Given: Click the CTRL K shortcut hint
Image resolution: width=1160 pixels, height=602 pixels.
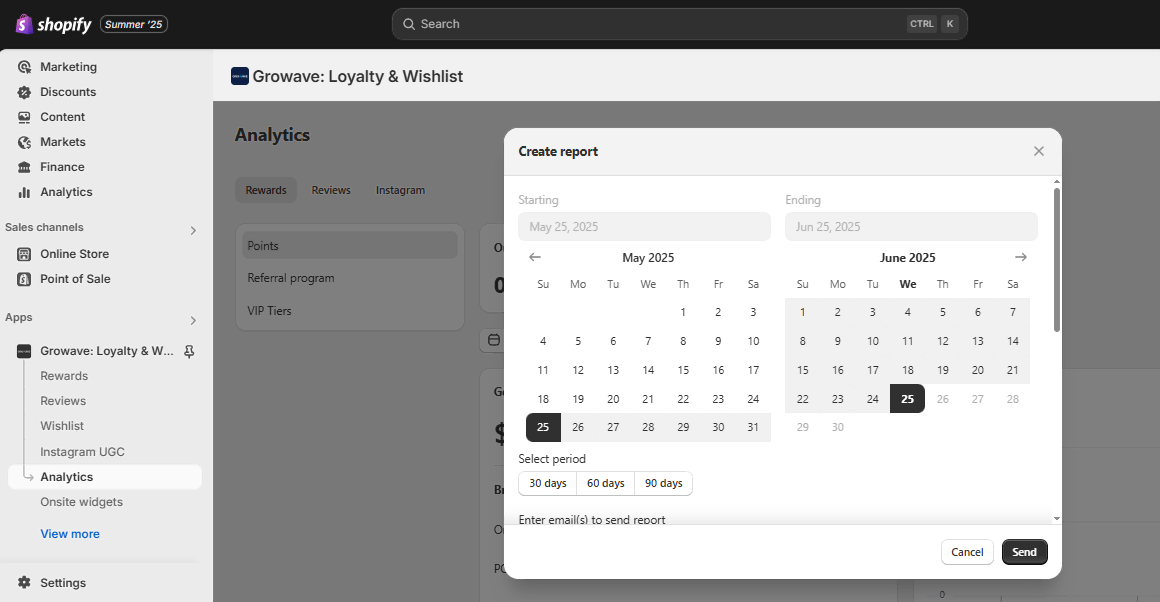Looking at the screenshot, I should coord(933,24).
